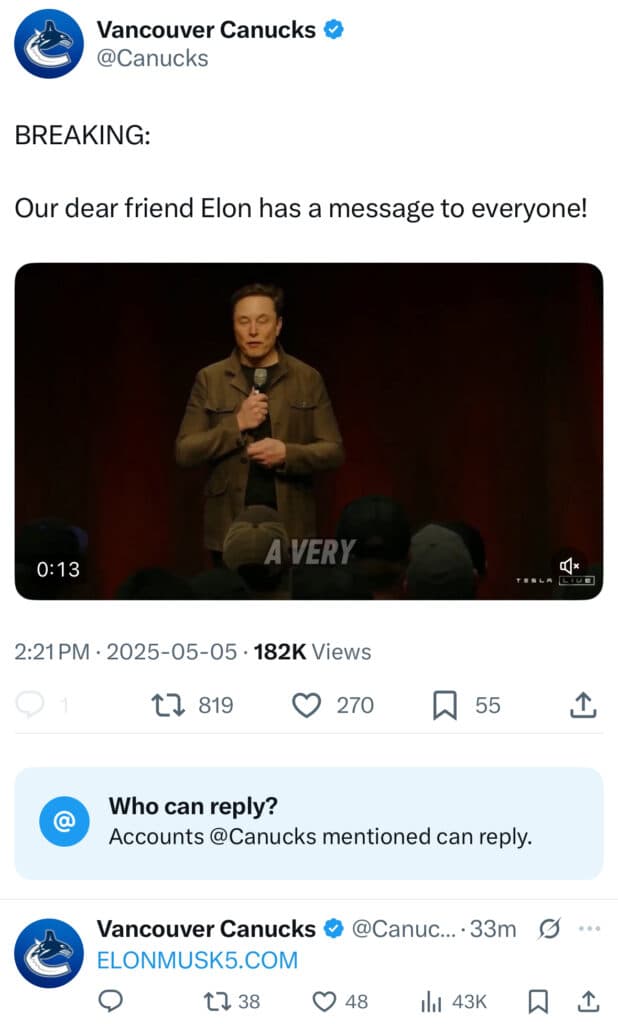Play the Elon video thumbnail

point(309,430)
